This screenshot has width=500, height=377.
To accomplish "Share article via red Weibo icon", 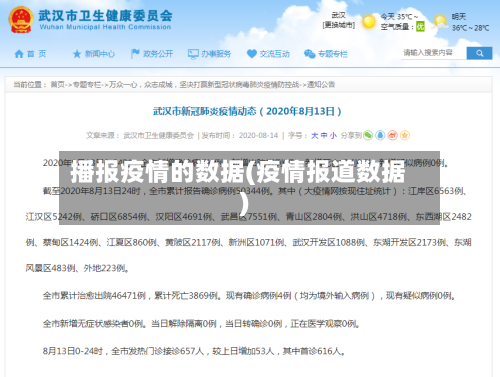I will [393, 135].
